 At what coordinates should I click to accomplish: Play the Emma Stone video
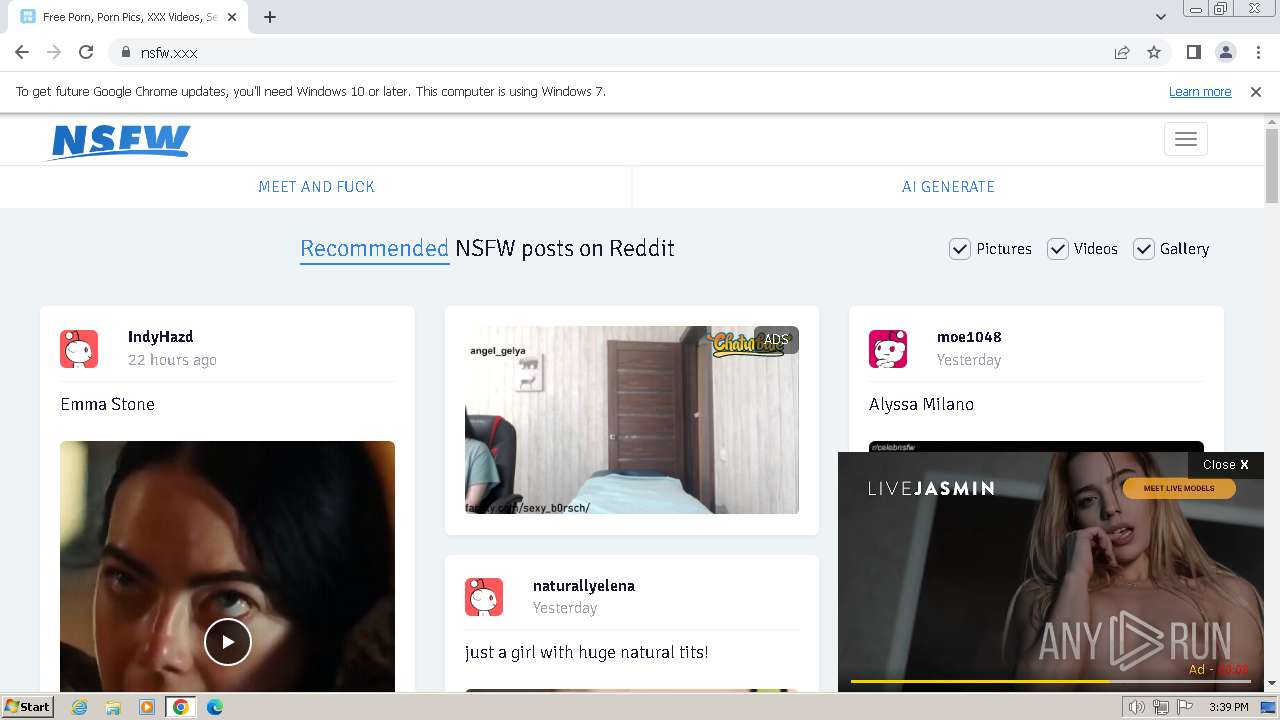pyautogui.click(x=227, y=642)
